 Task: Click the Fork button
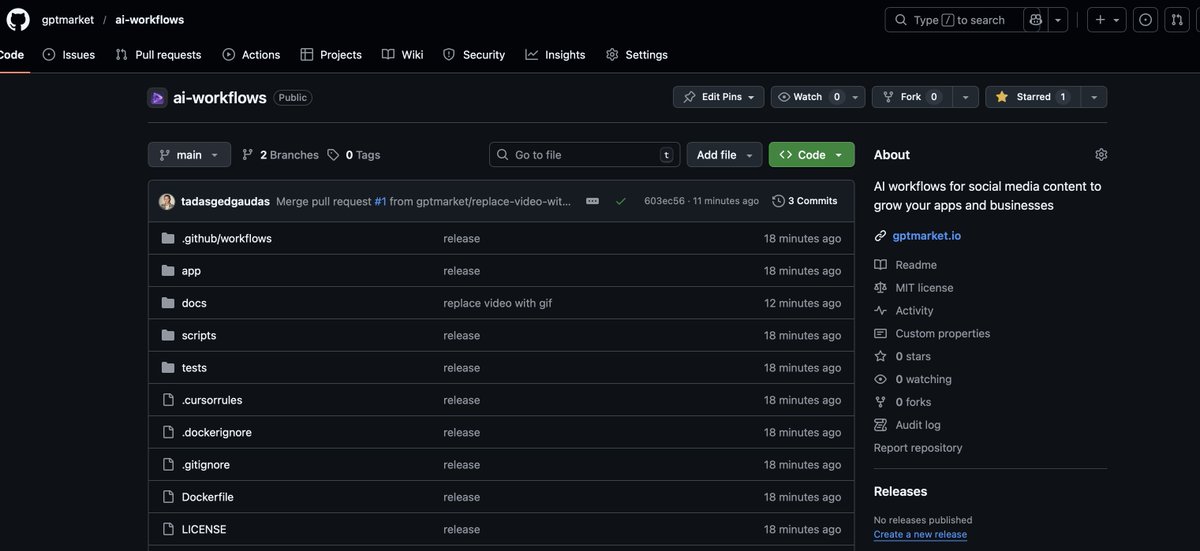pyautogui.click(x=912, y=97)
